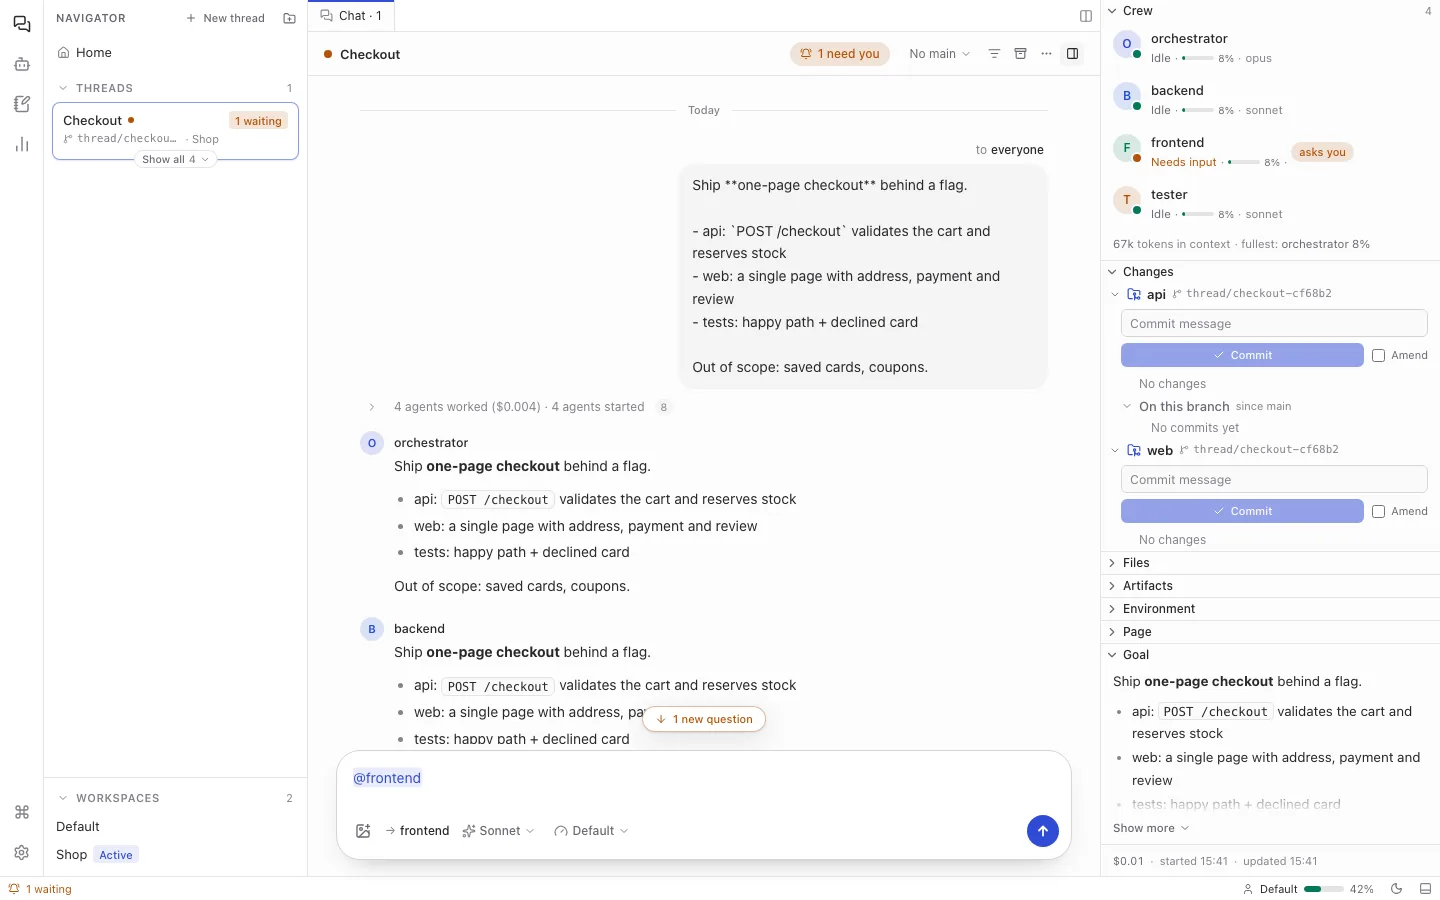Open the settings gear icon
Image resolution: width=1440 pixels, height=900 pixels.
[x=22, y=852]
